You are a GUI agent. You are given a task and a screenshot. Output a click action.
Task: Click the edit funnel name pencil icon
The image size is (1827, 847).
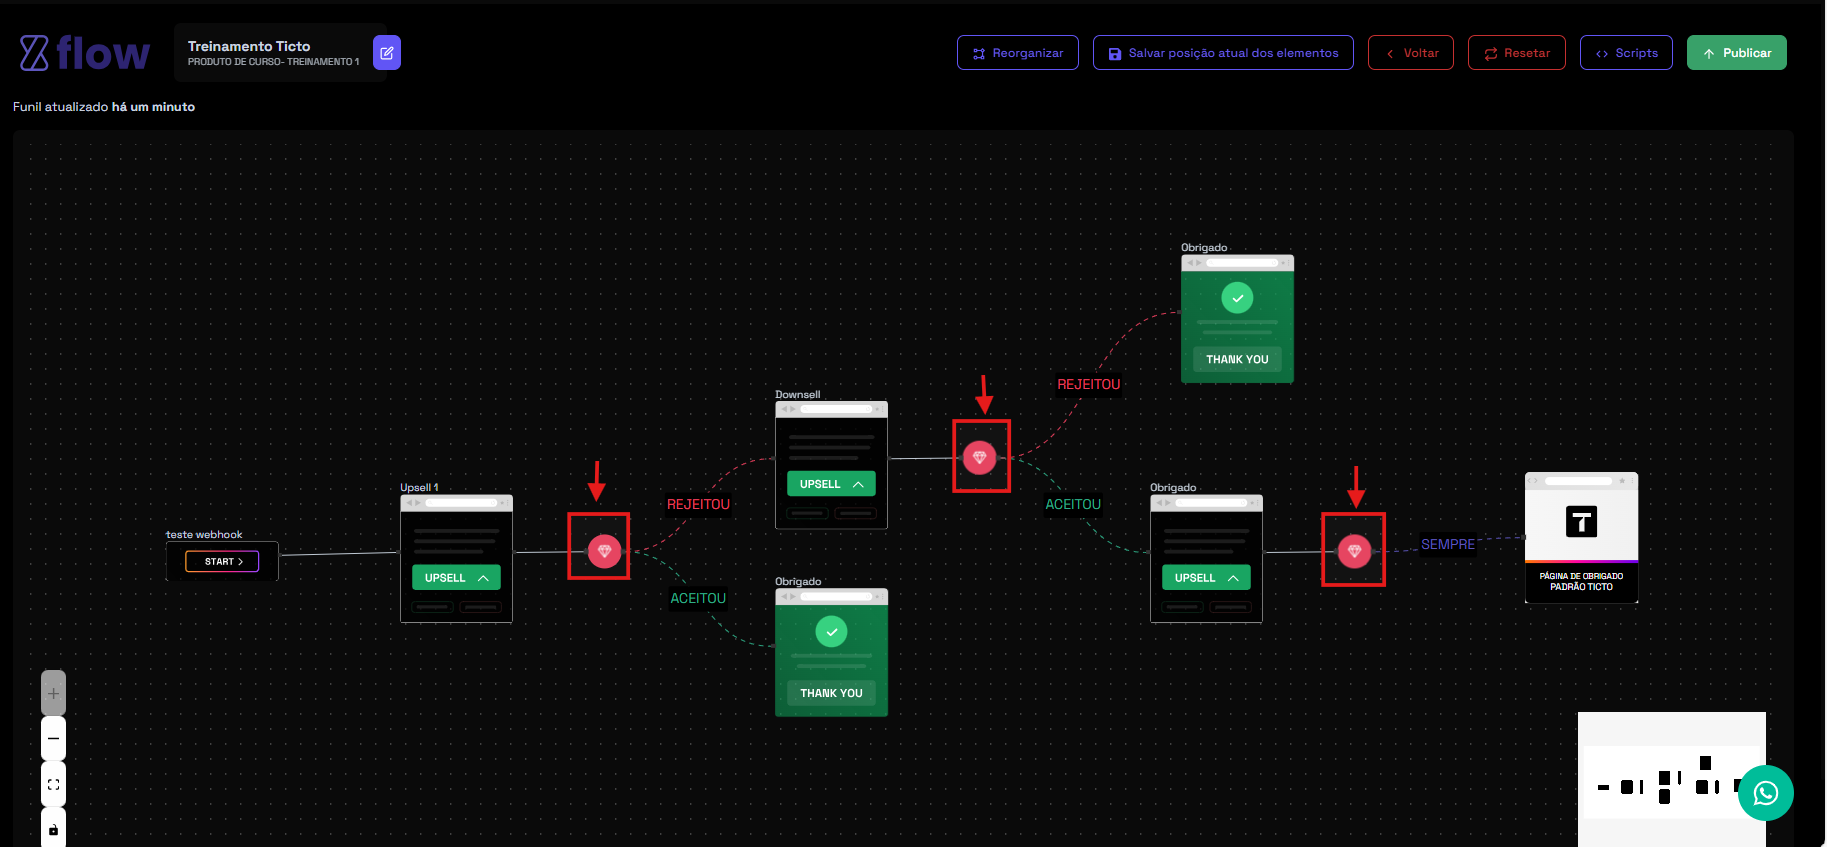coord(386,53)
